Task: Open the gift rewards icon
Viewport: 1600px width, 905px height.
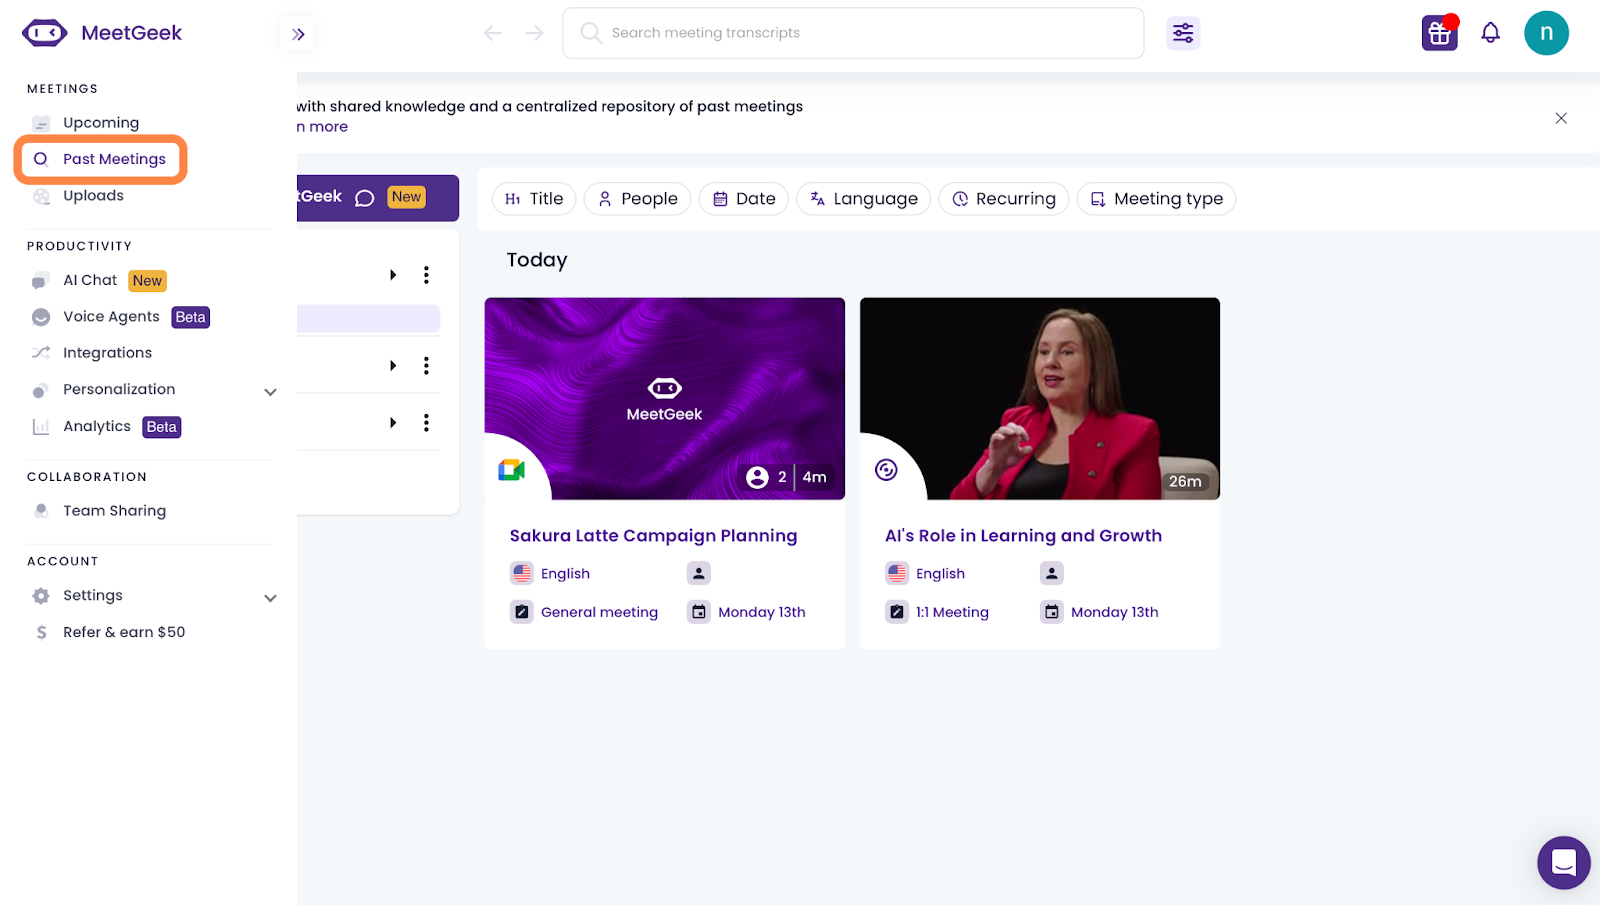Action: coord(1439,33)
